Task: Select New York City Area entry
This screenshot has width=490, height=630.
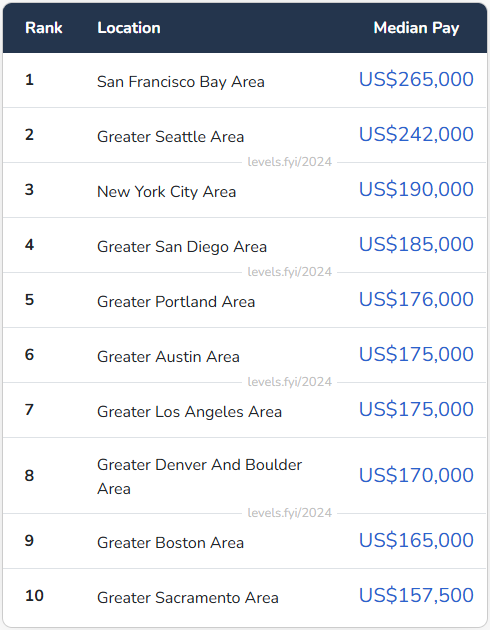Action: [x=167, y=192]
